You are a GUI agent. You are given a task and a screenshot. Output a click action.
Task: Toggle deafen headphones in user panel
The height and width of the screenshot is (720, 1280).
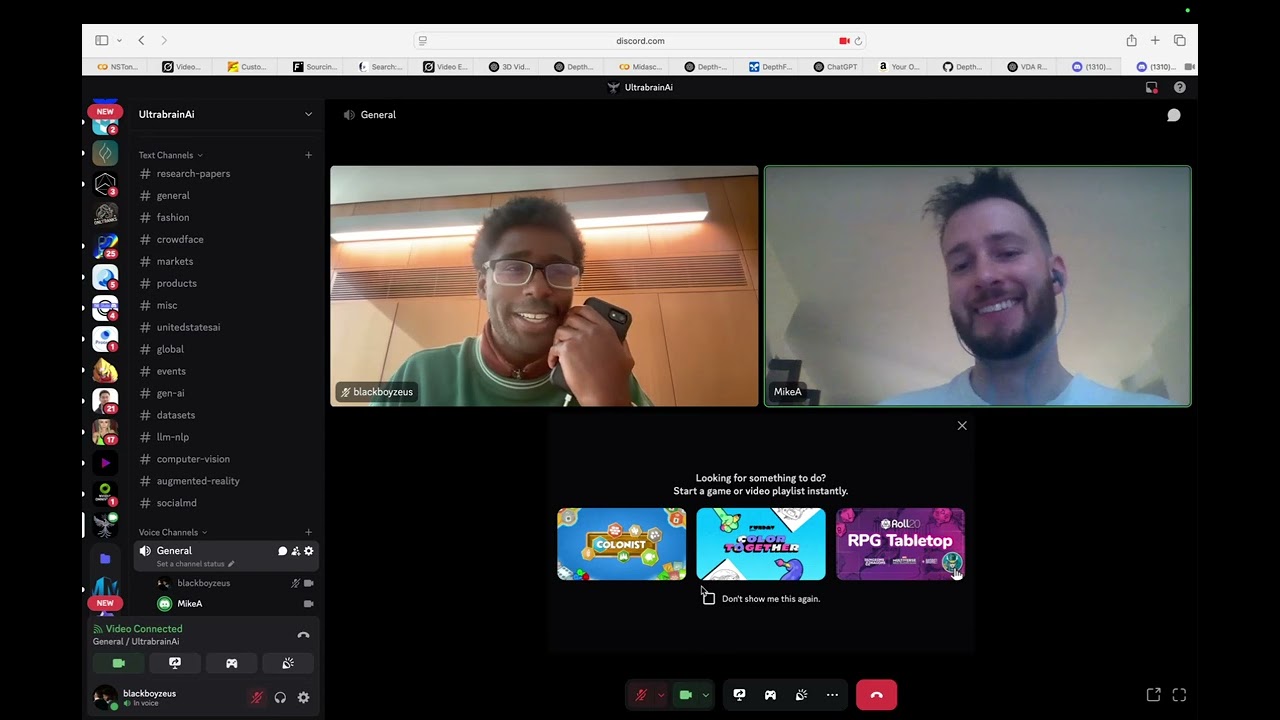[280, 698]
